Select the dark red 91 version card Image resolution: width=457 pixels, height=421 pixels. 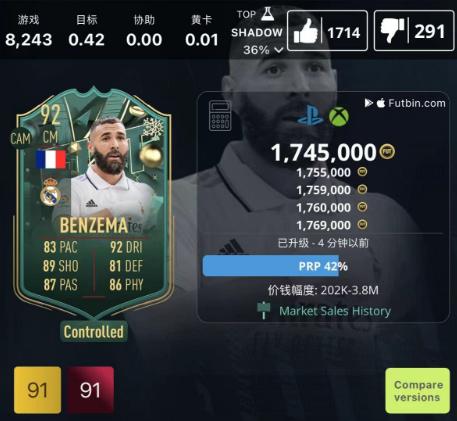(91, 390)
